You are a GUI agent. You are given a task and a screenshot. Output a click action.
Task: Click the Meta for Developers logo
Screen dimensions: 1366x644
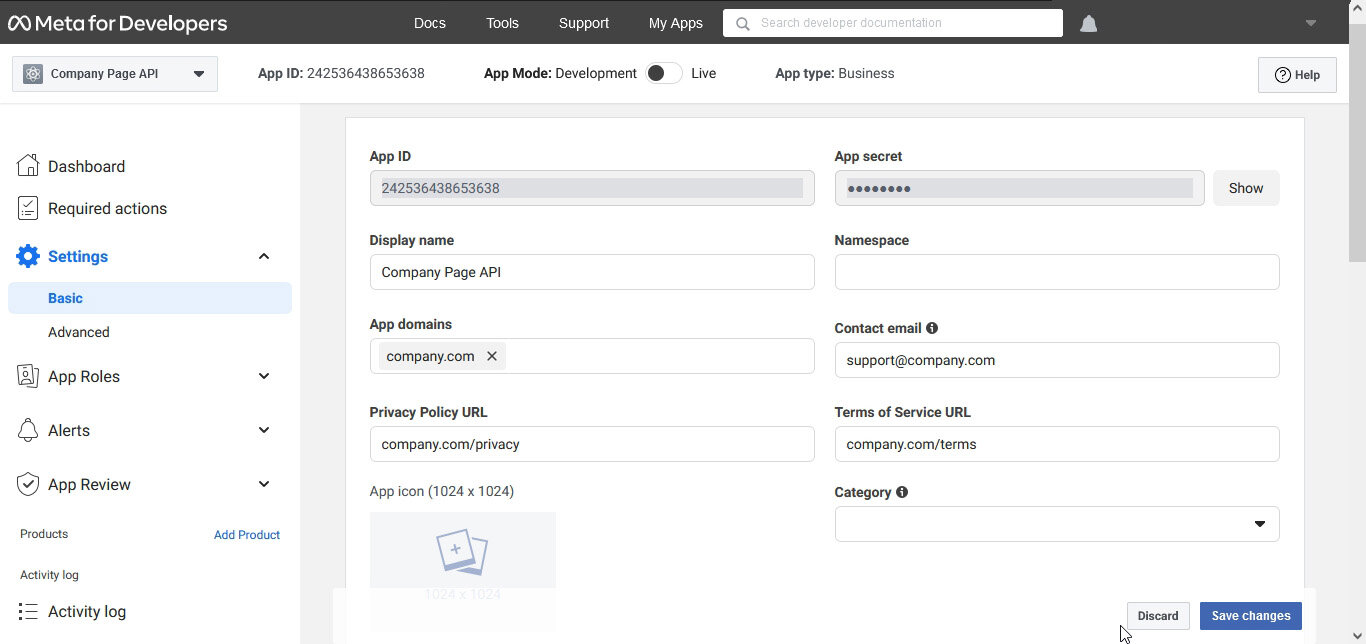click(118, 23)
